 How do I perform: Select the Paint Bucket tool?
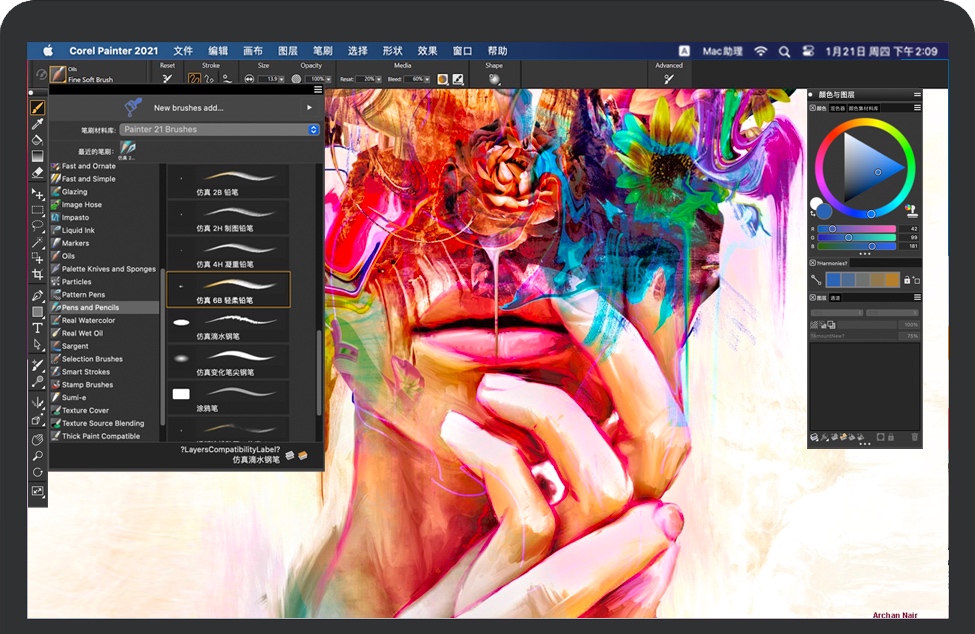click(37, 140)
